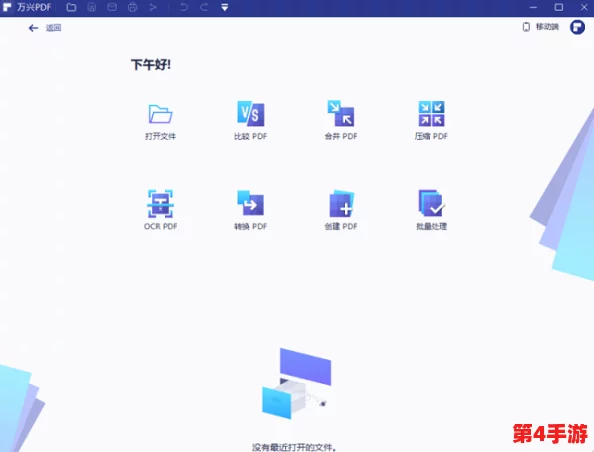Click the 创建 PDF tool

pyautogui.click(x=341, y=203)
